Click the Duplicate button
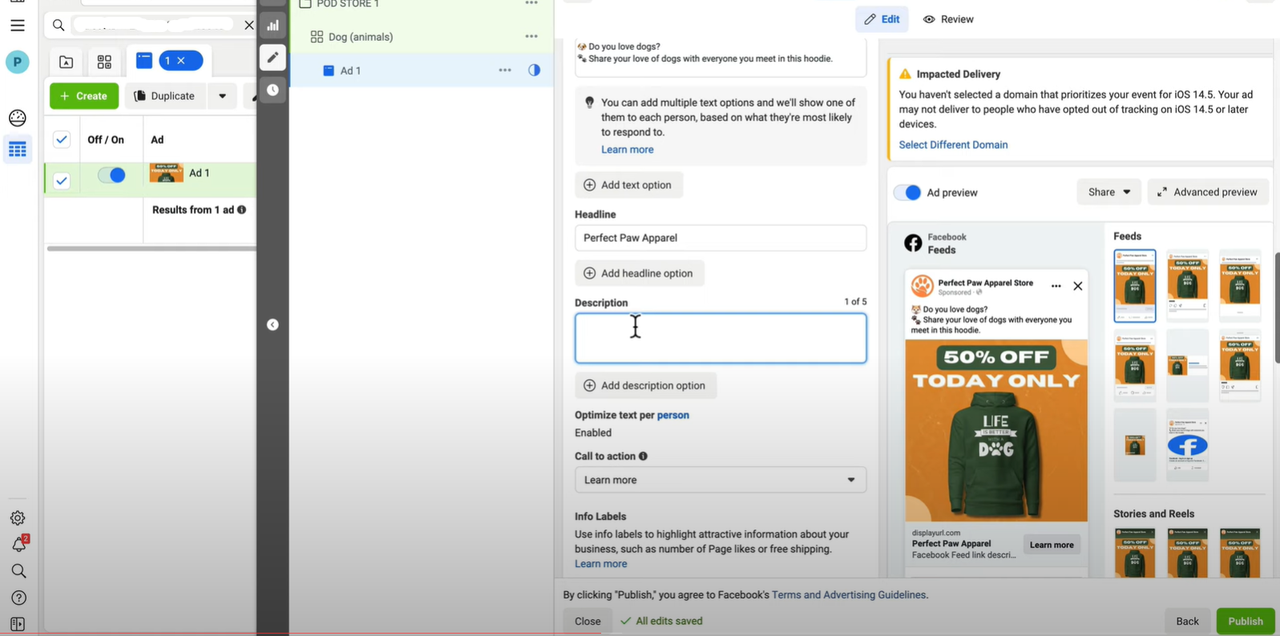 [164, 96]
